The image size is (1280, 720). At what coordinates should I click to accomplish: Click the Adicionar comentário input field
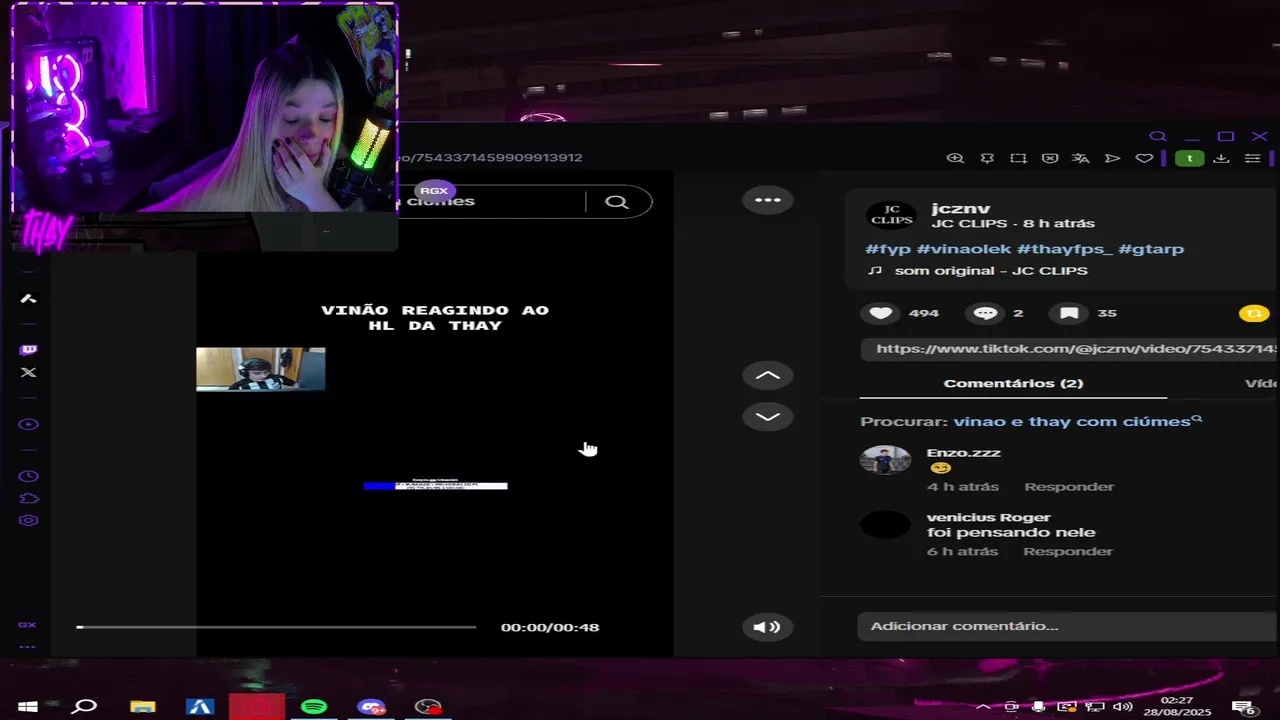coord(1067,626)
